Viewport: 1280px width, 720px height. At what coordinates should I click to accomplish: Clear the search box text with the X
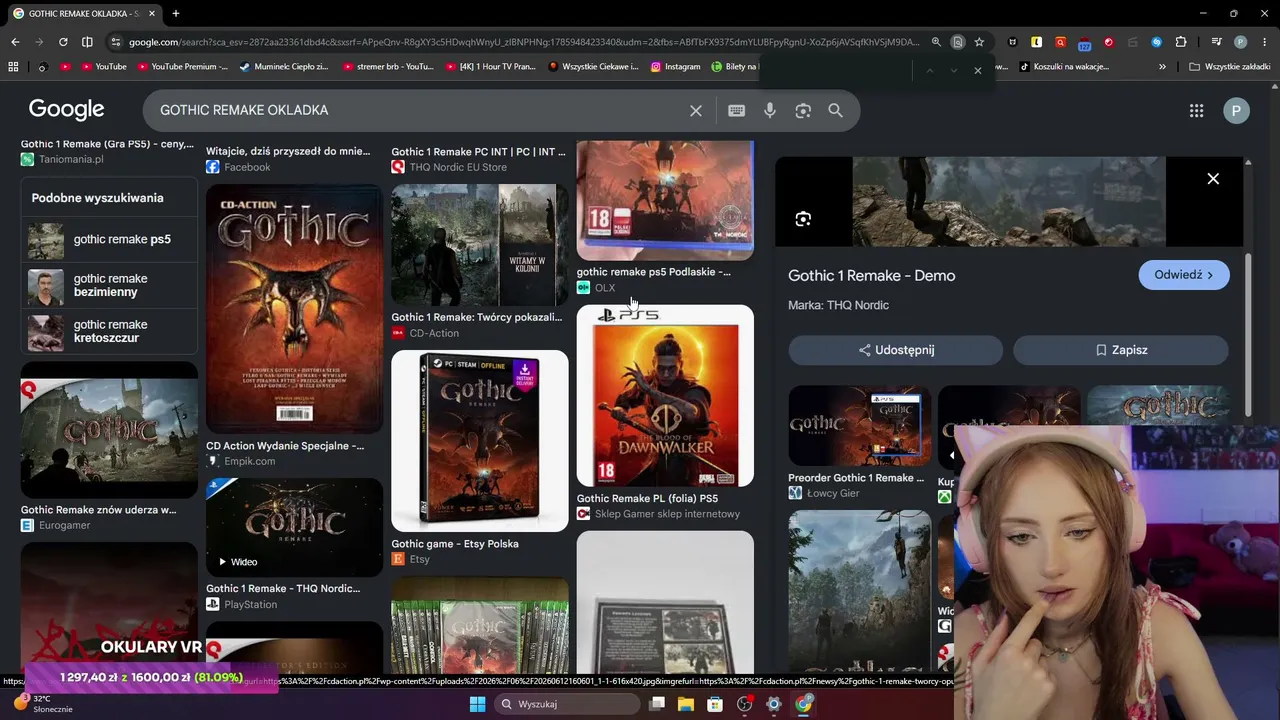[x=696, y=110]
